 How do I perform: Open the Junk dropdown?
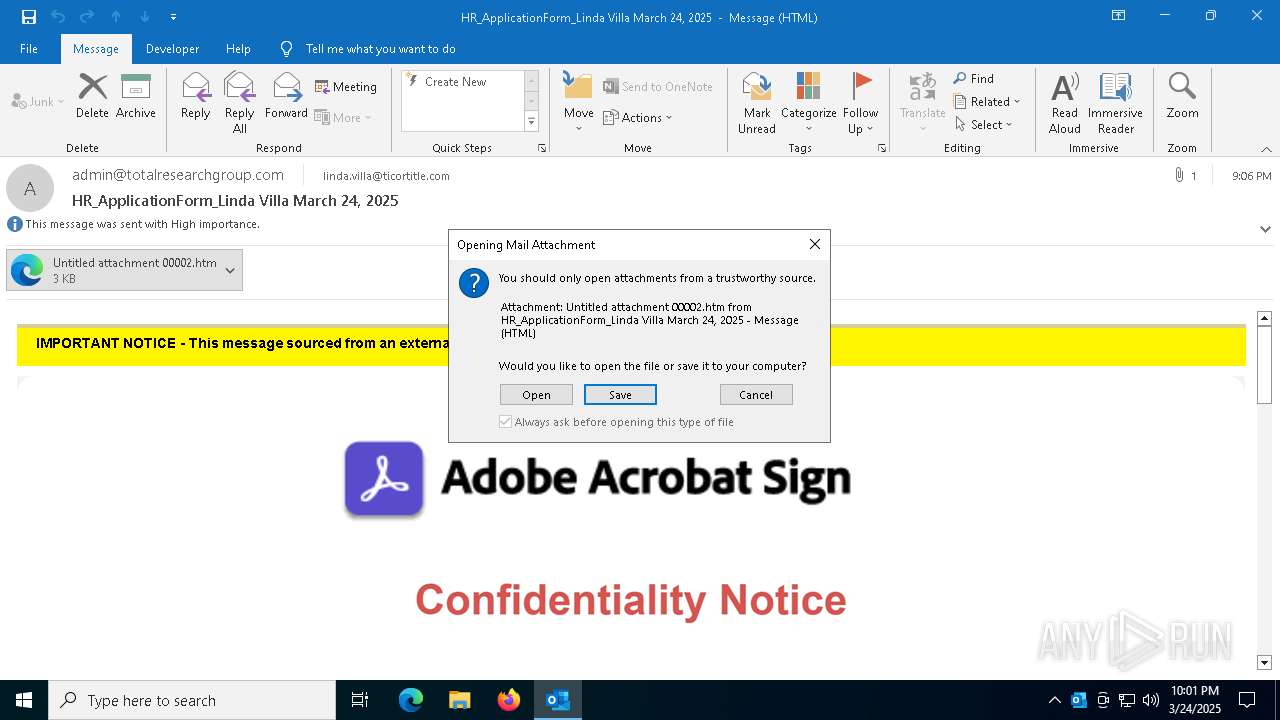(x=38, y=101)
